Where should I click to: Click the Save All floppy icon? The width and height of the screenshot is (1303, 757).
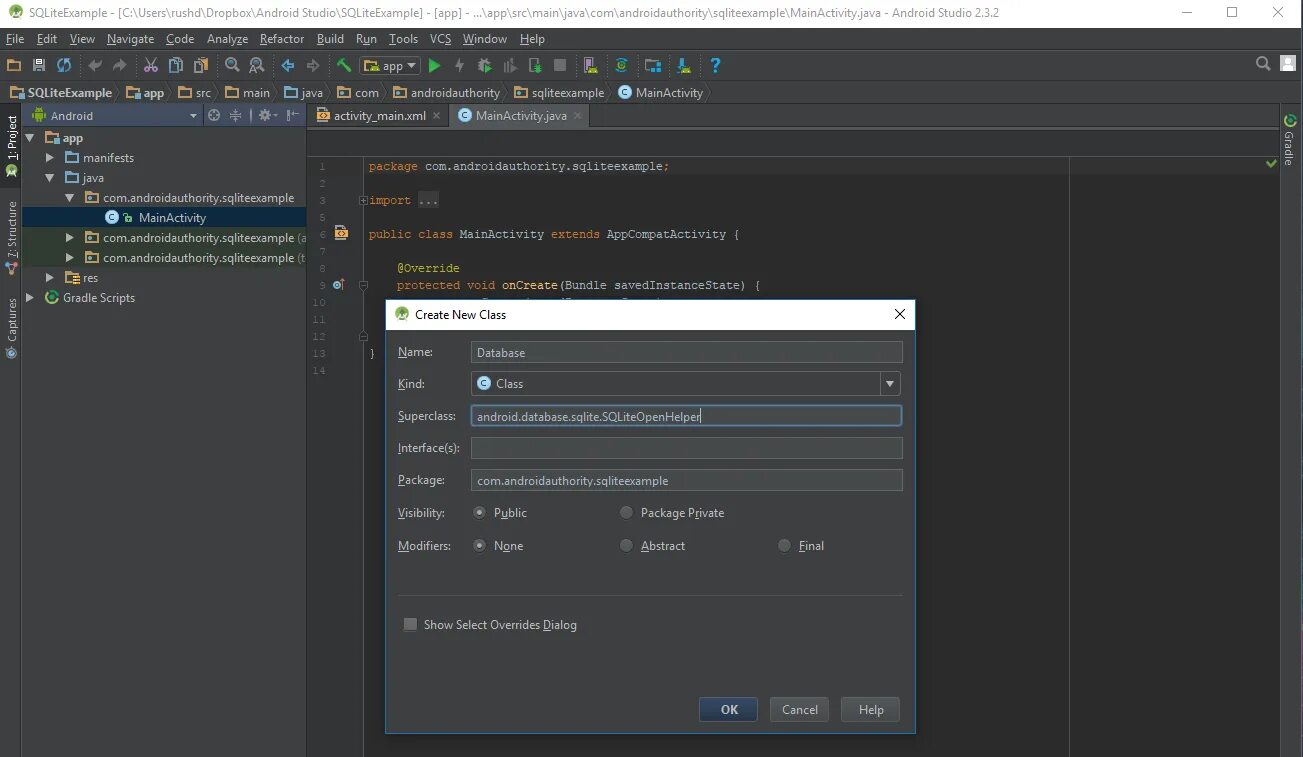(x=39, y=66)
